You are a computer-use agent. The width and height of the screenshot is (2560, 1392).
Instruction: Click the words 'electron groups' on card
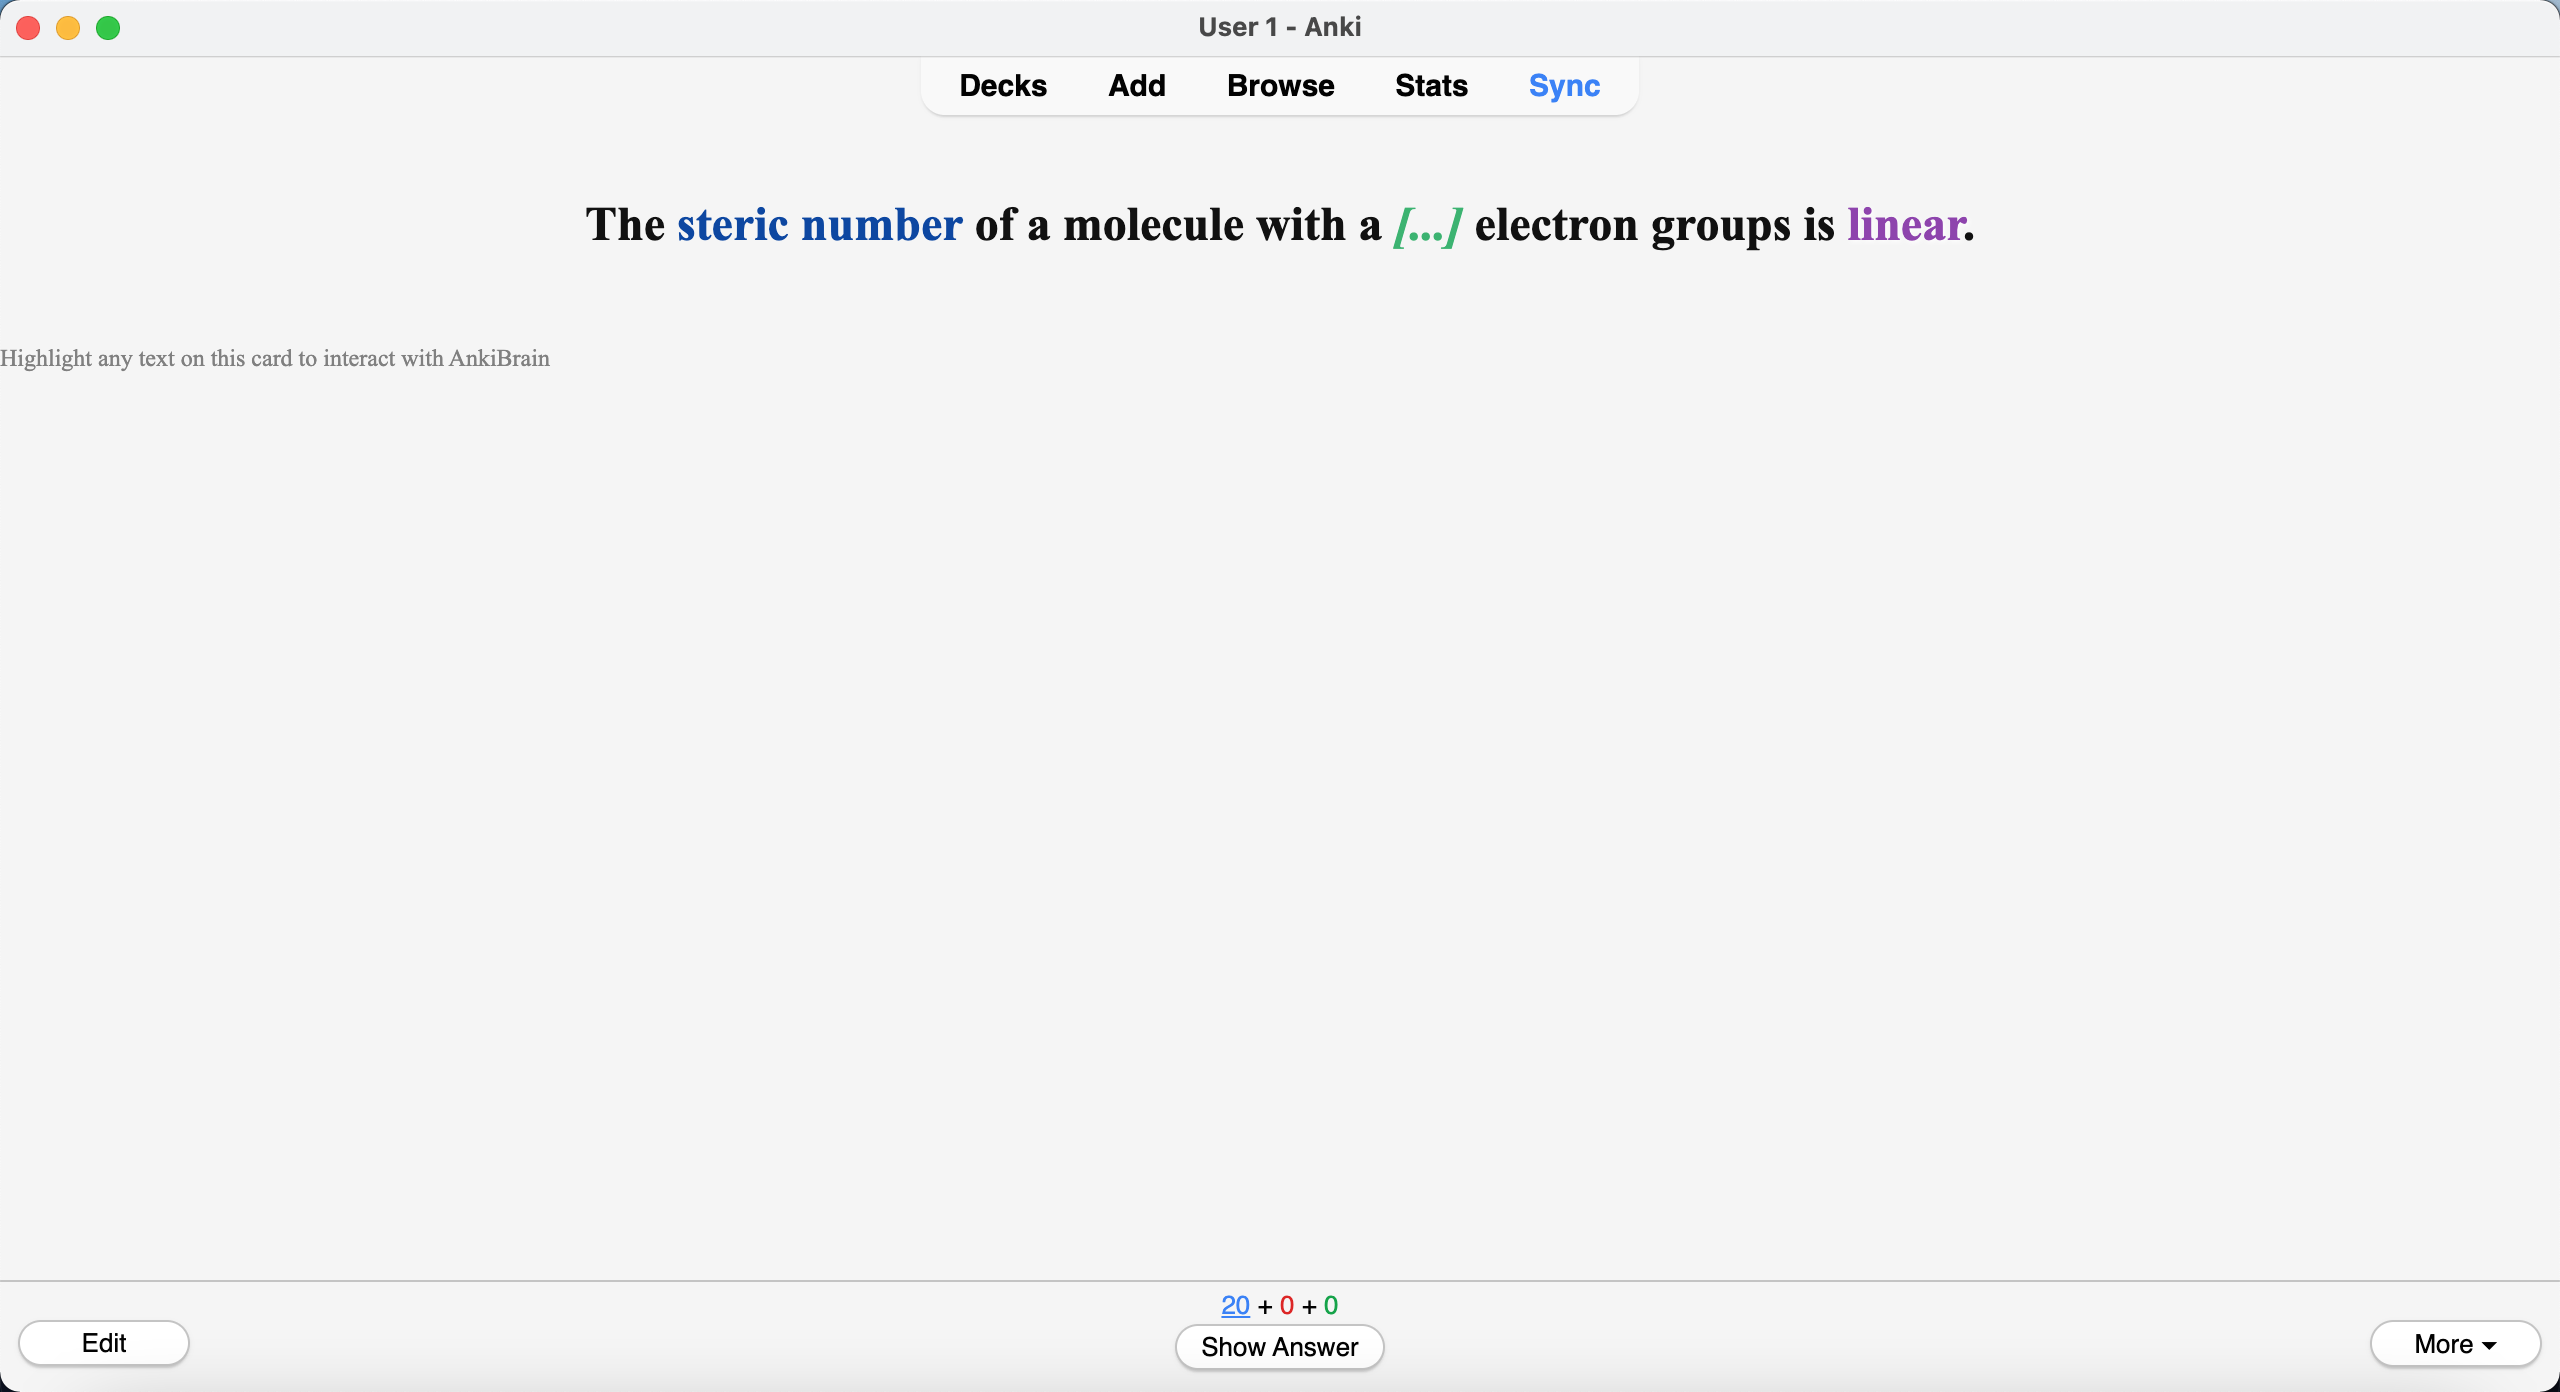pyautogui.click(x=1632, y=225)
